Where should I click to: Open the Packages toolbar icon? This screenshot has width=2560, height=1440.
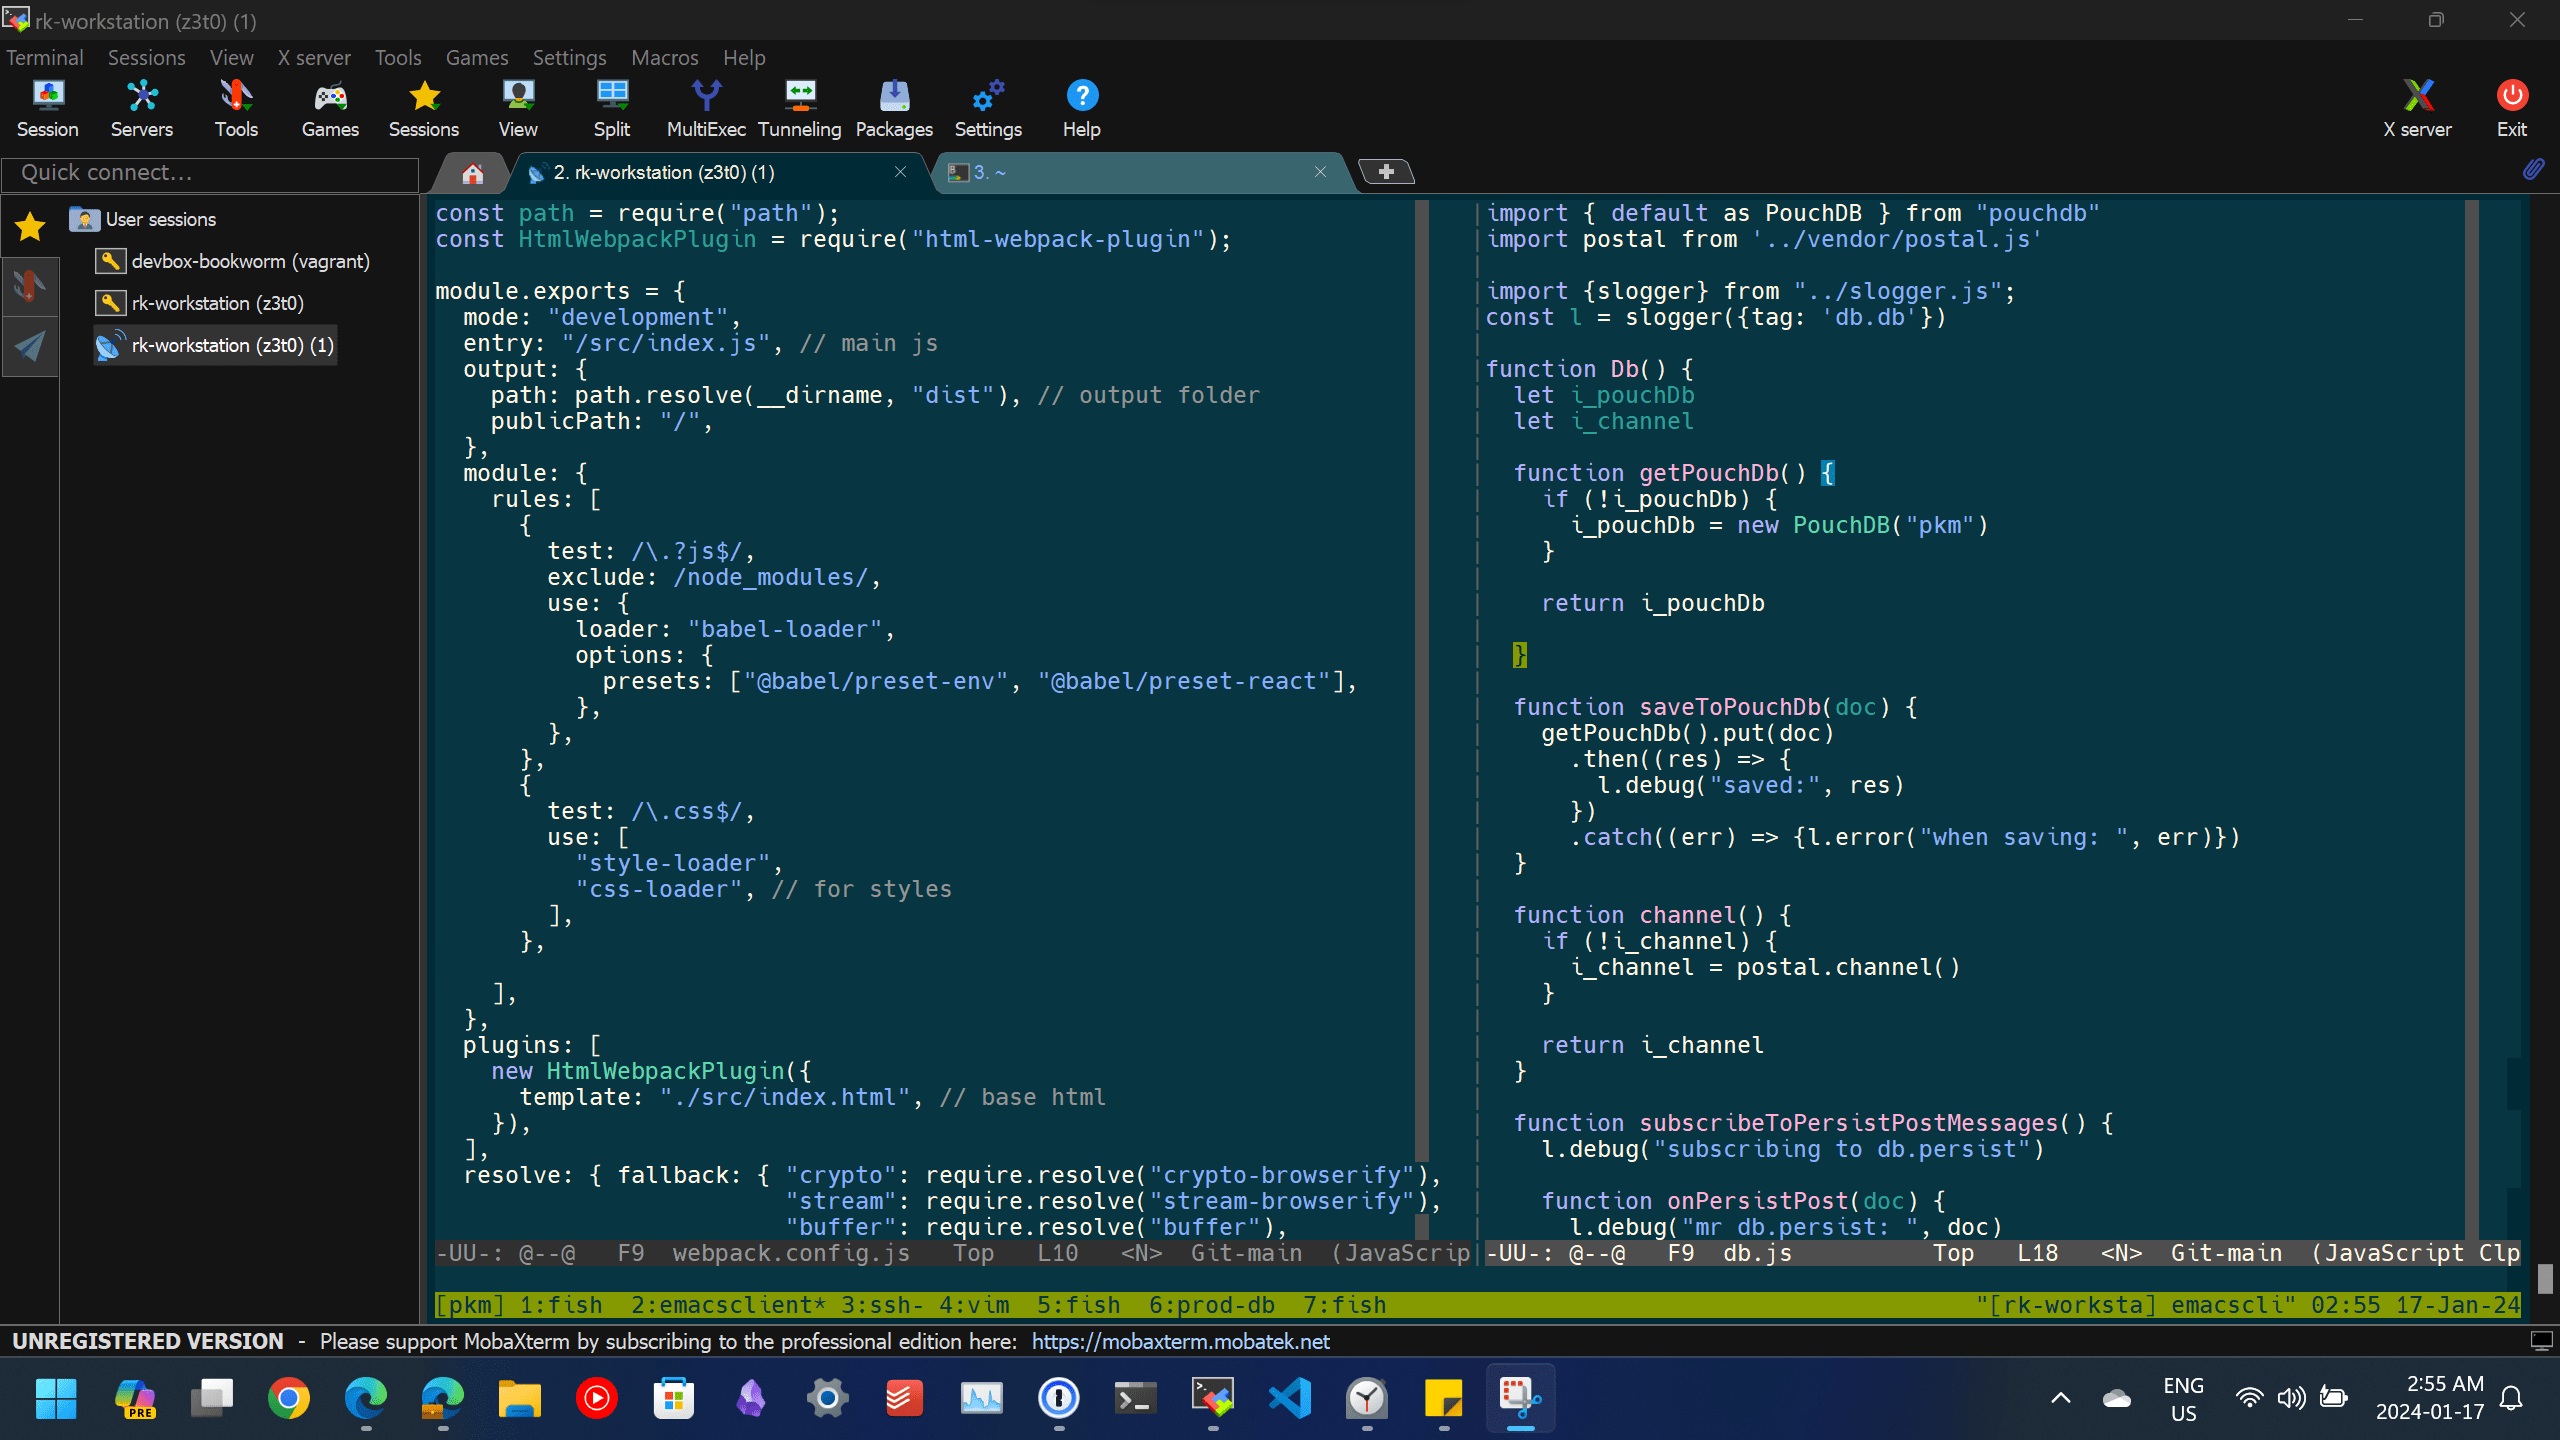click(894, 109)
